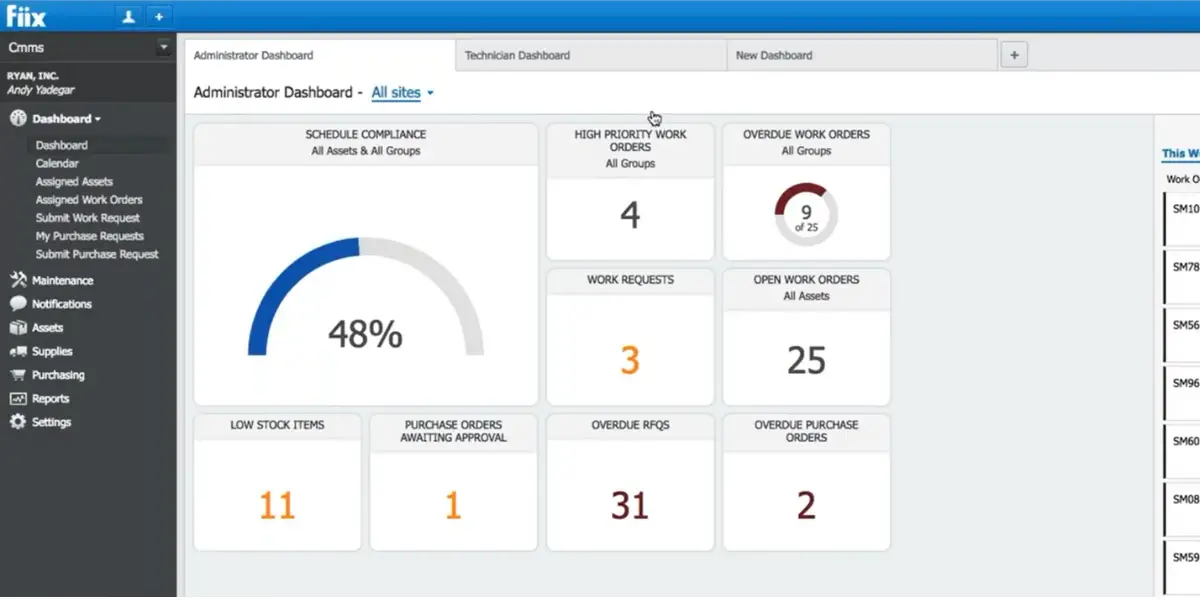This screenshot has width=1200, height=600.
Task: Switch to Administrator Dashboard tab
Action: click(x=318, y=56)
